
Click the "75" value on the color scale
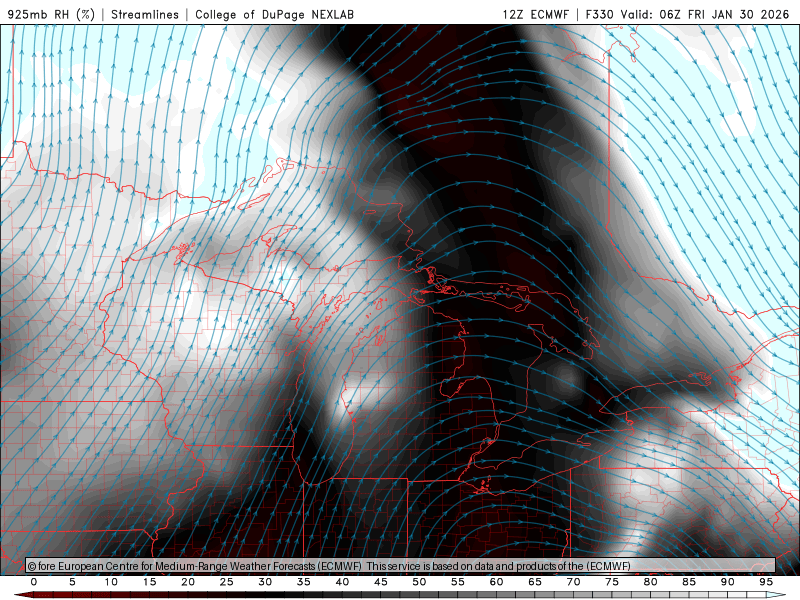click(612, 582)
